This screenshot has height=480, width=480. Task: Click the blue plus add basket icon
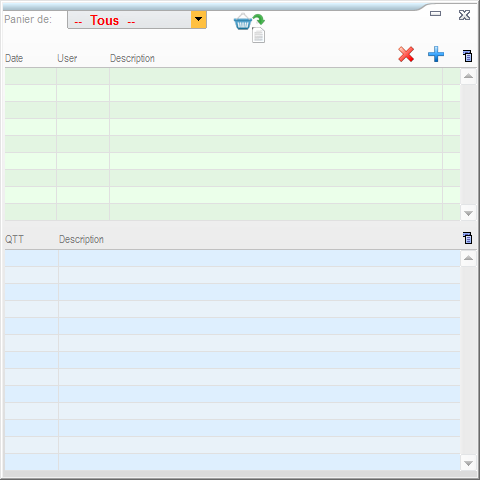(436, 54)
